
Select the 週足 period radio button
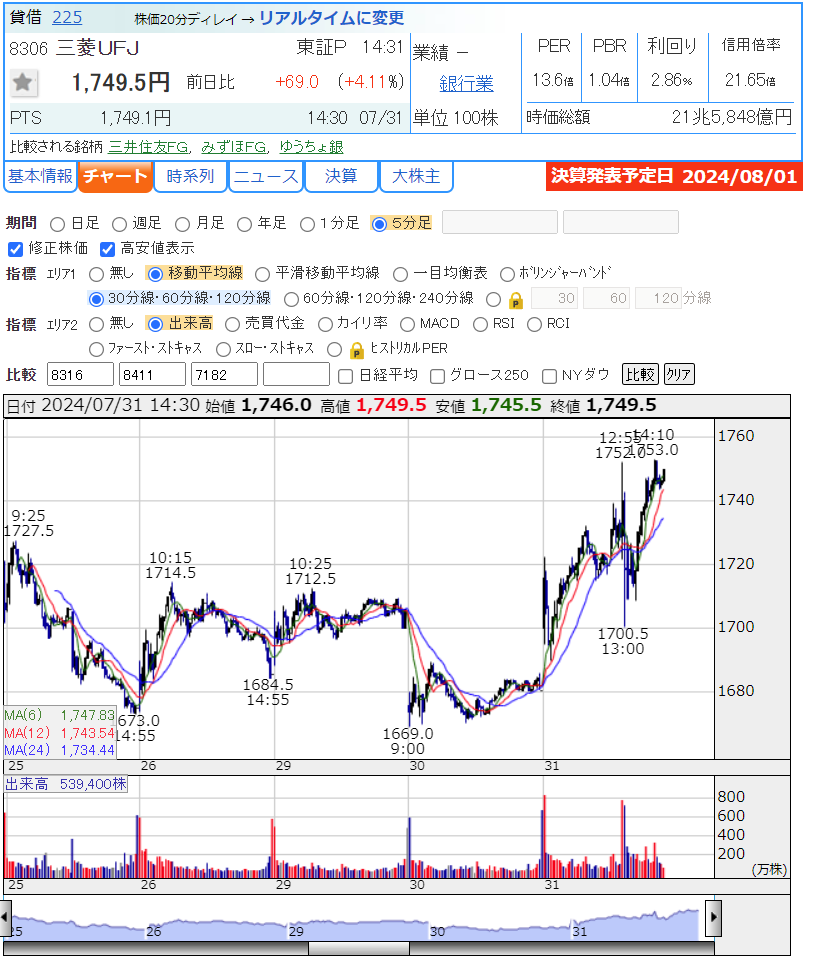(x=119, y=224)
